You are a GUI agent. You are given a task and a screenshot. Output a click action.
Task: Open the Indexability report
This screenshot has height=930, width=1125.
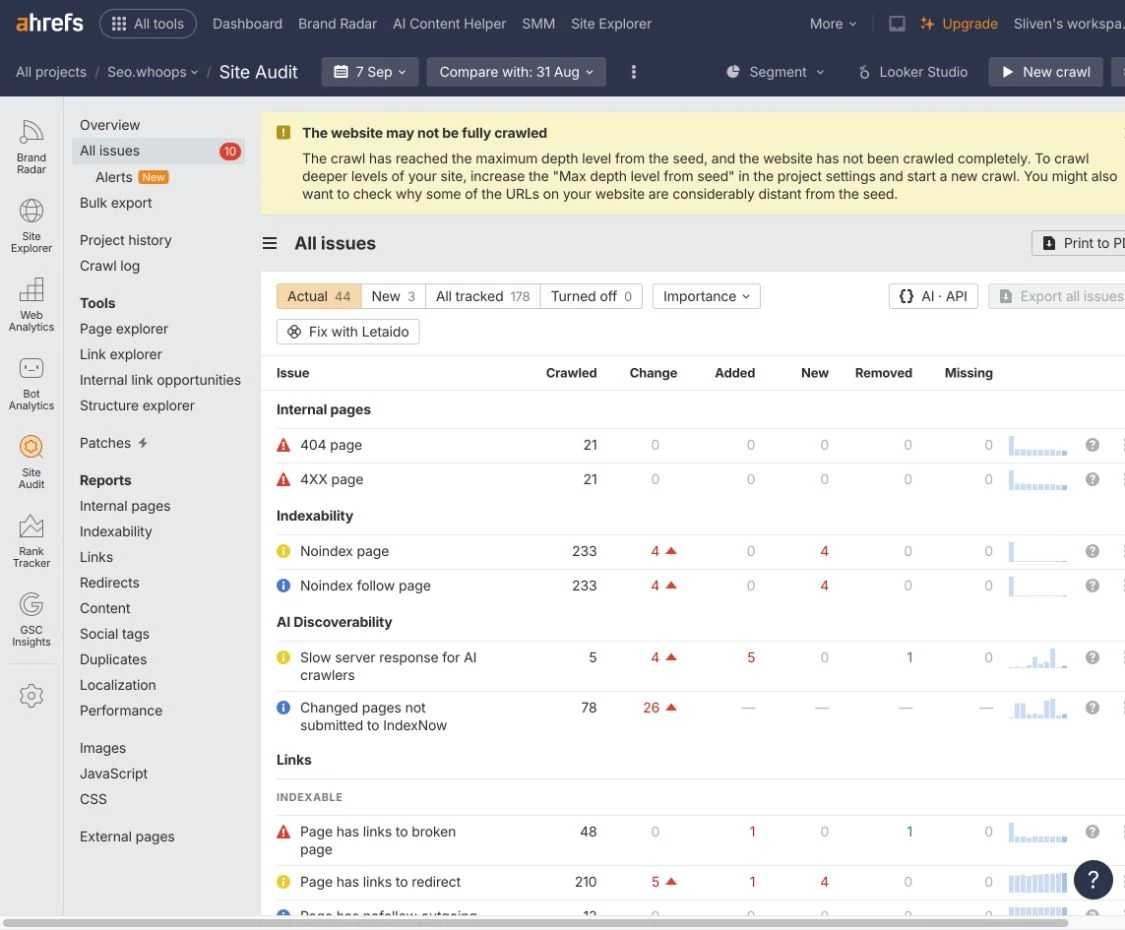[116, 532]
